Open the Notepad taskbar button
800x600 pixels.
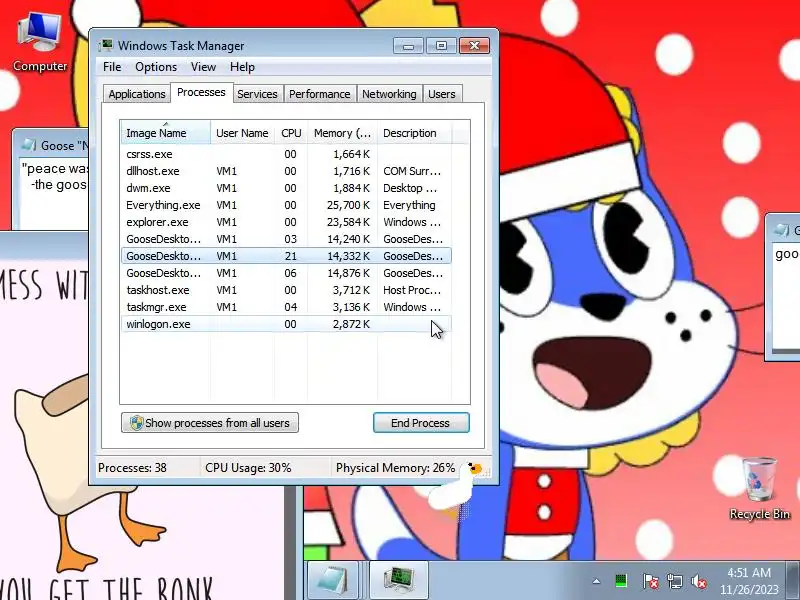tap(335, 580)
